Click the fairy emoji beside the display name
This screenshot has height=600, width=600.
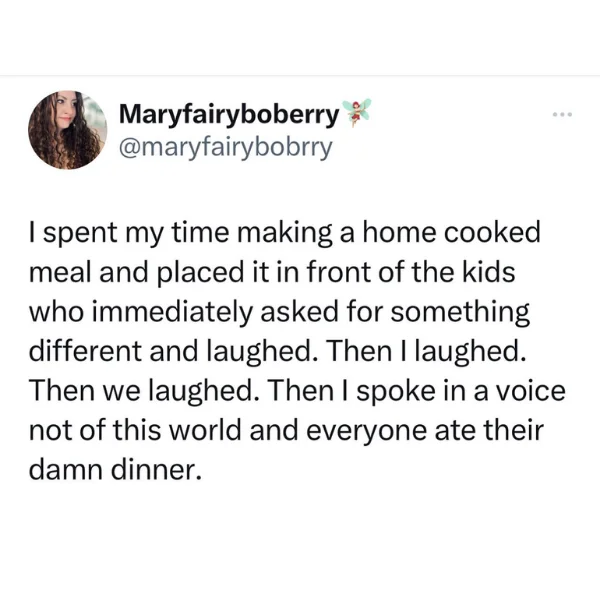[x=356, y=112]
